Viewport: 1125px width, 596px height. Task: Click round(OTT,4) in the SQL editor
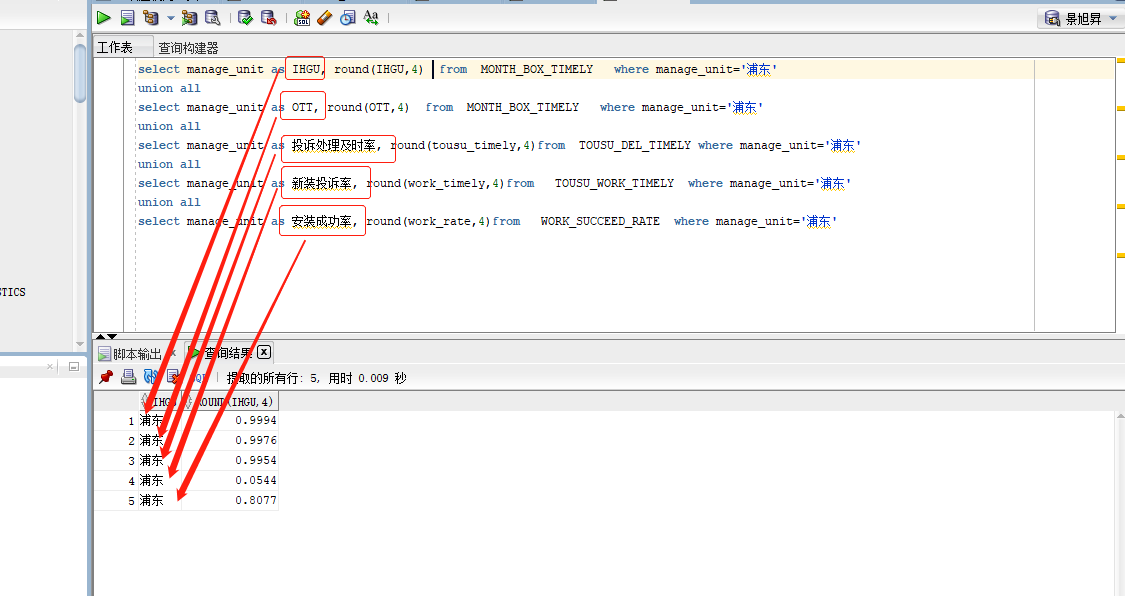pos(368,108)
